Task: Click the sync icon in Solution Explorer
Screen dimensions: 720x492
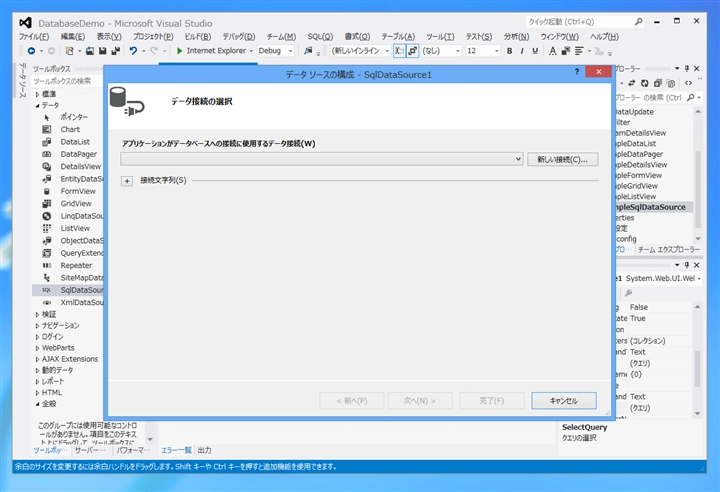Action: 632,83
